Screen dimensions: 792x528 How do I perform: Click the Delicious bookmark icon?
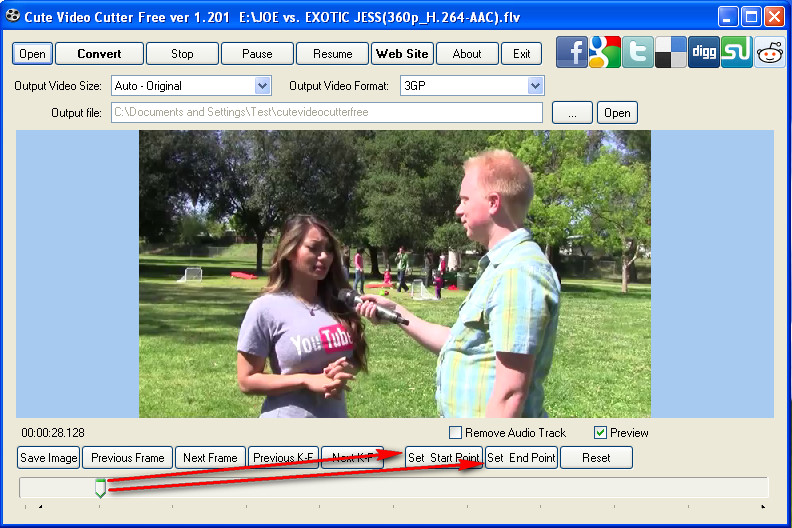point(671,52)
